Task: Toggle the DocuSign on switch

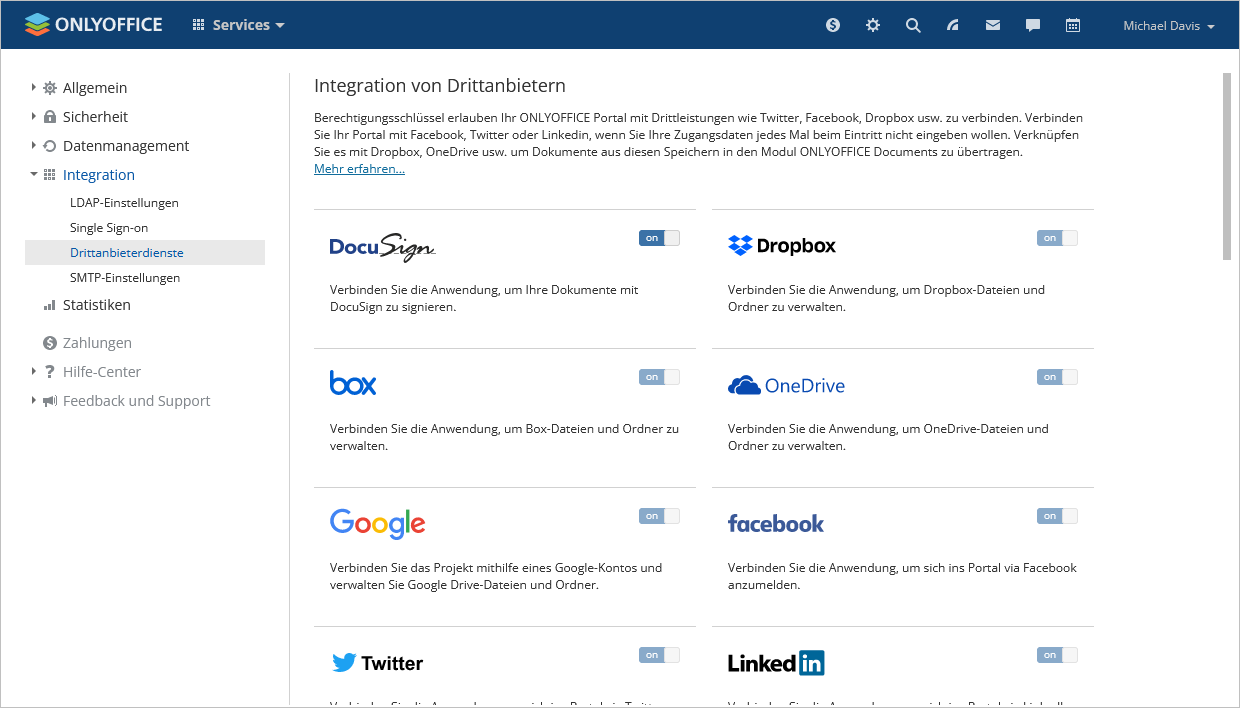Action: tap(659, 238)
